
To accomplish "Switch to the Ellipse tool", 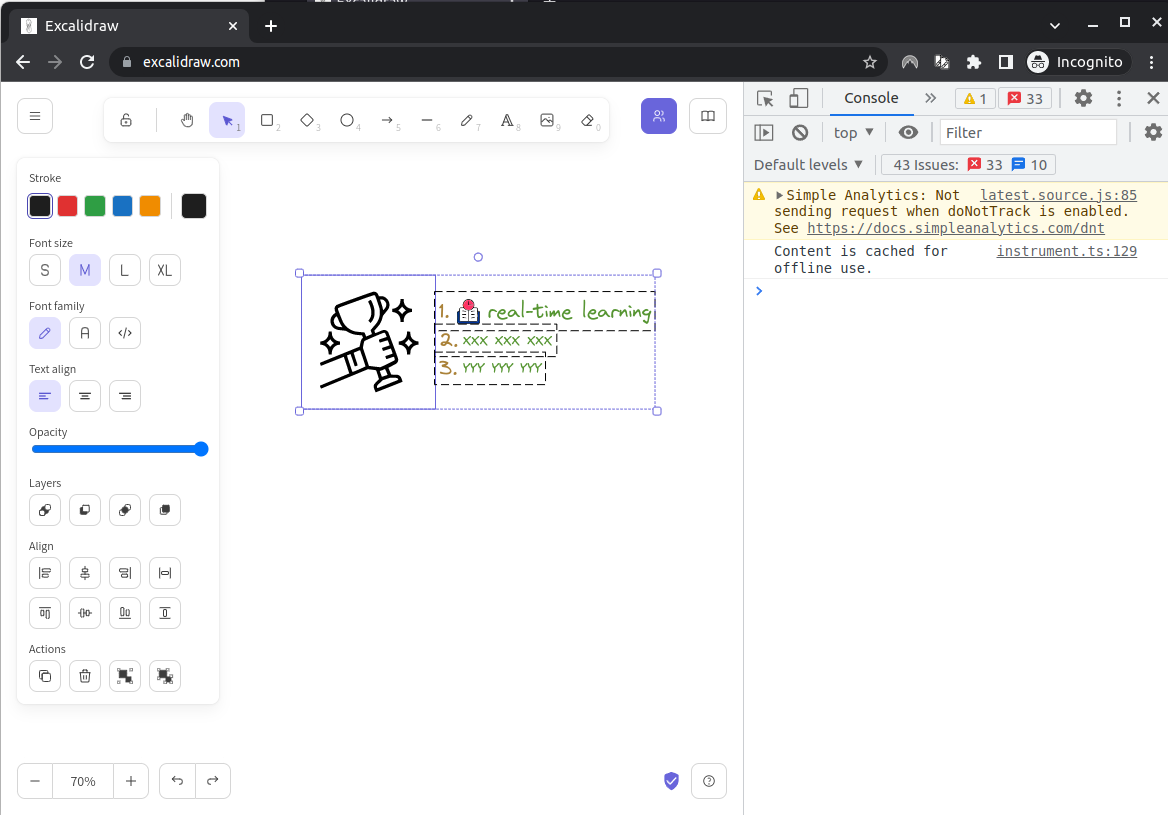I will click(x=348, y=120).
